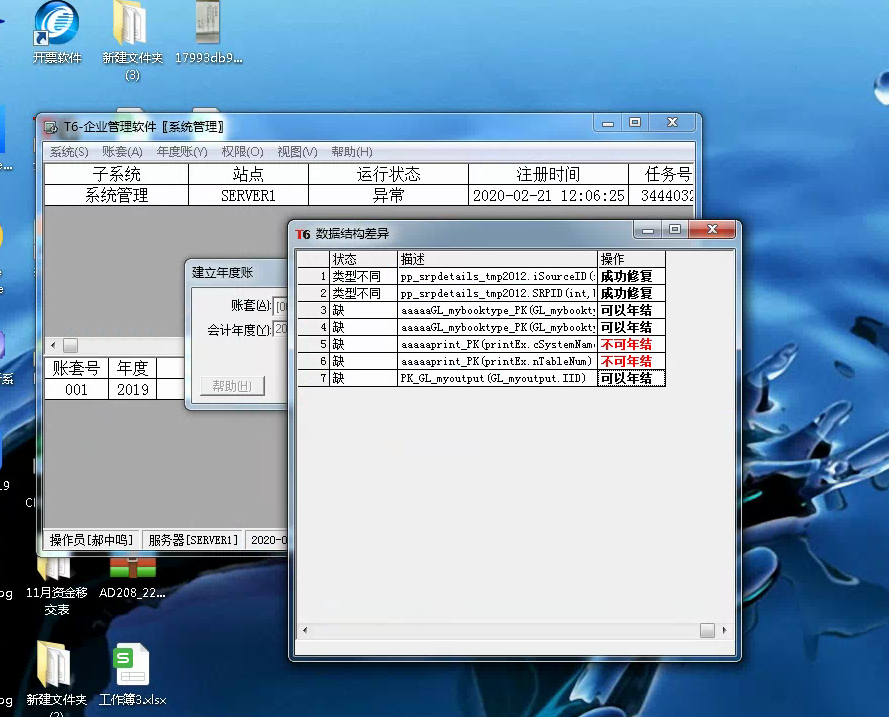Click 服务器[SERVER1] status bar entry
Image resolution: width=889 pixels, height=717 pixels.
point(193,540)
